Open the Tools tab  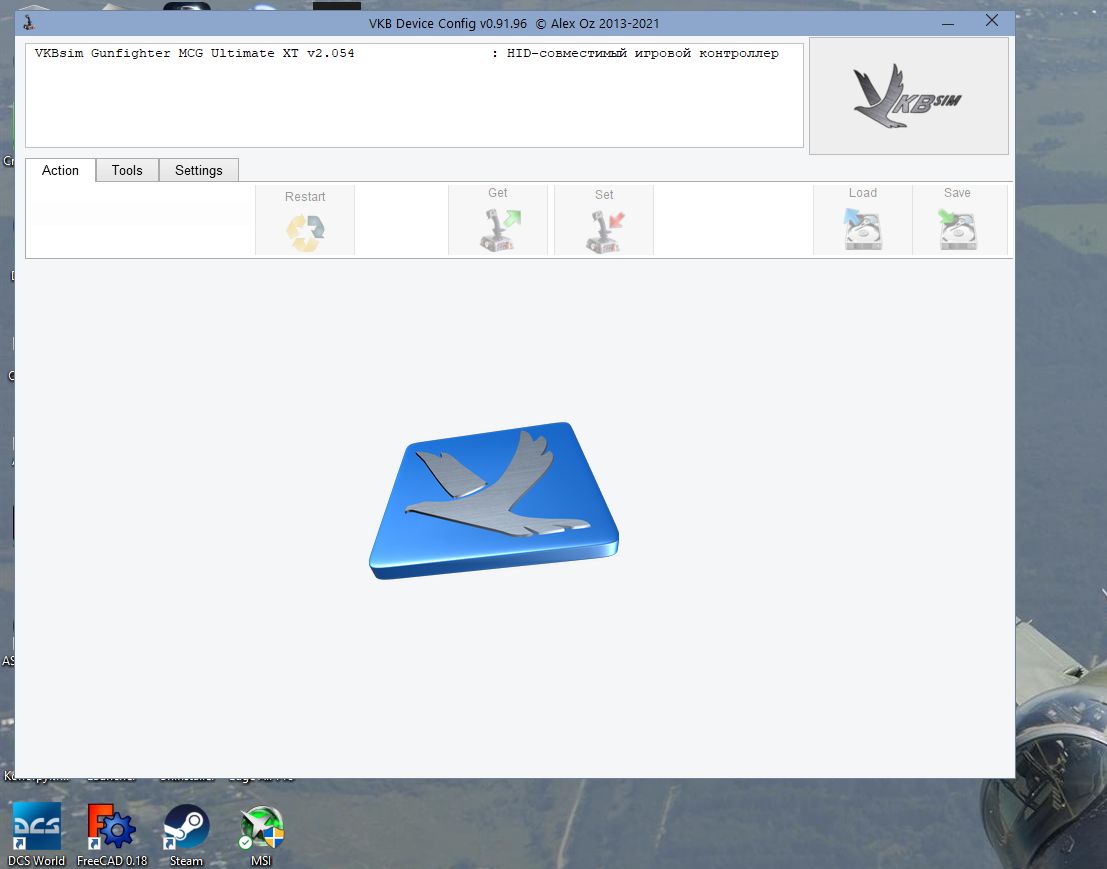click(x=127, y=170)
